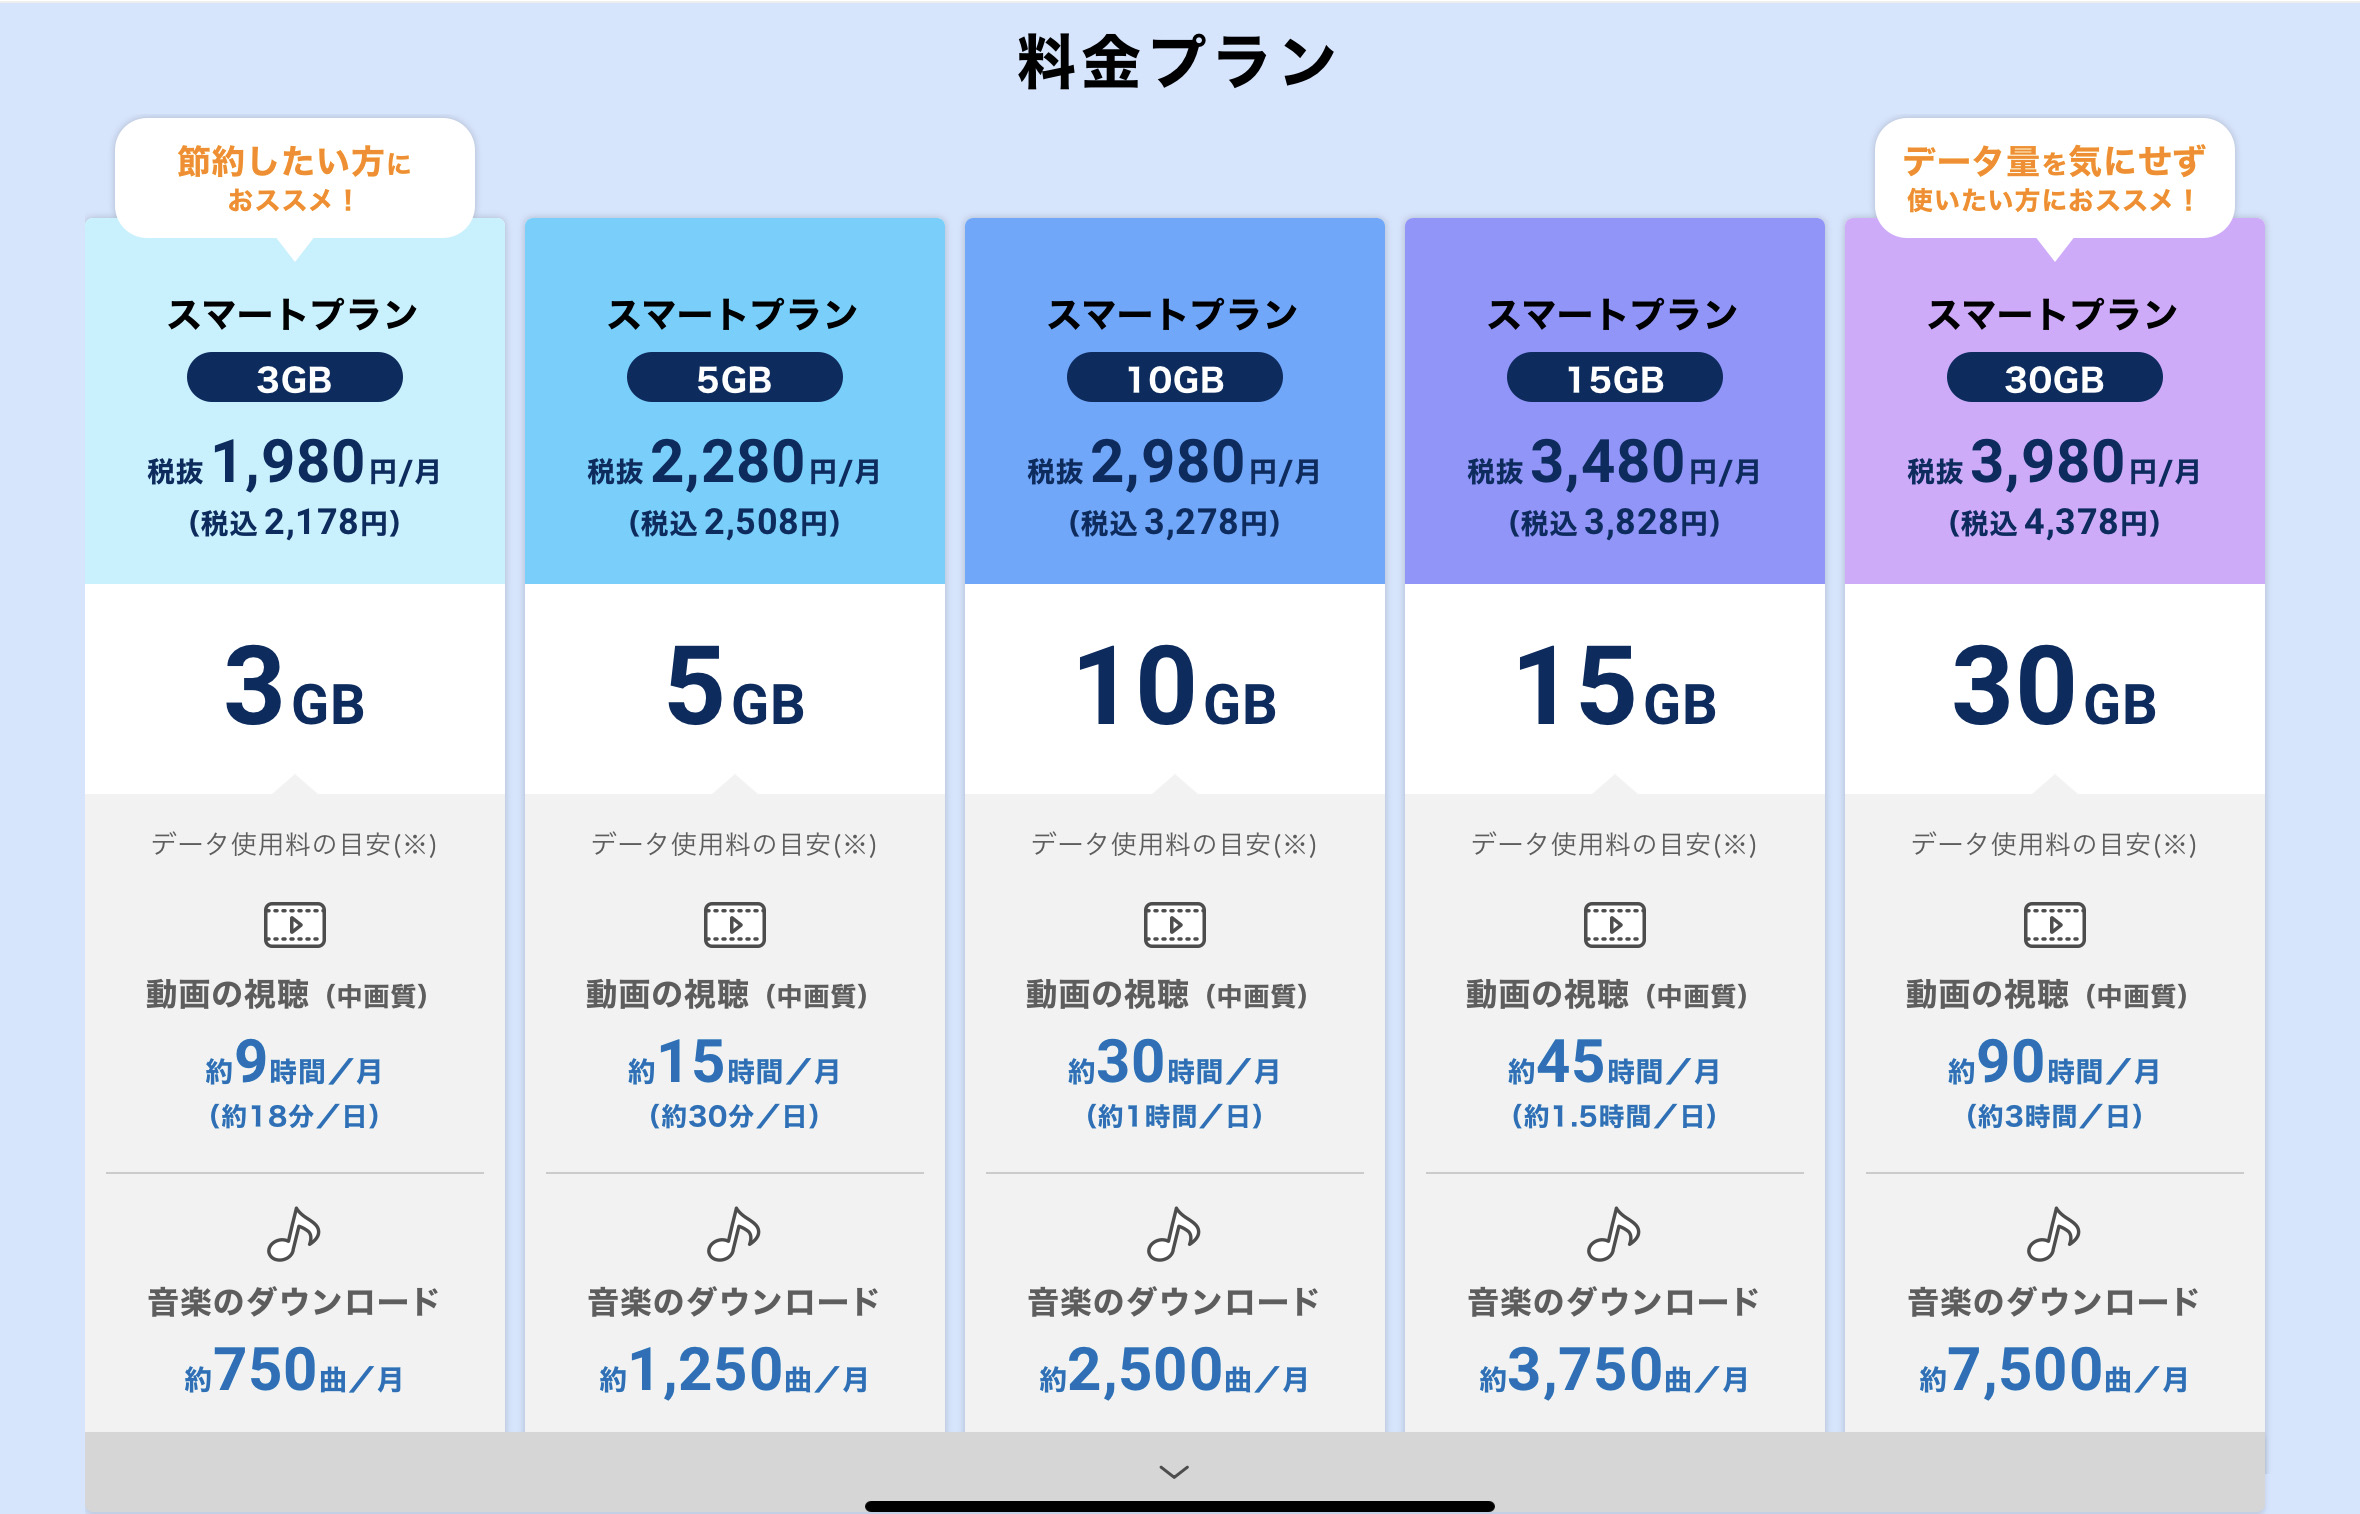Click the music note icon under 30GB
This screenshot has height=1514, width=2360.
(2054, 1234)
